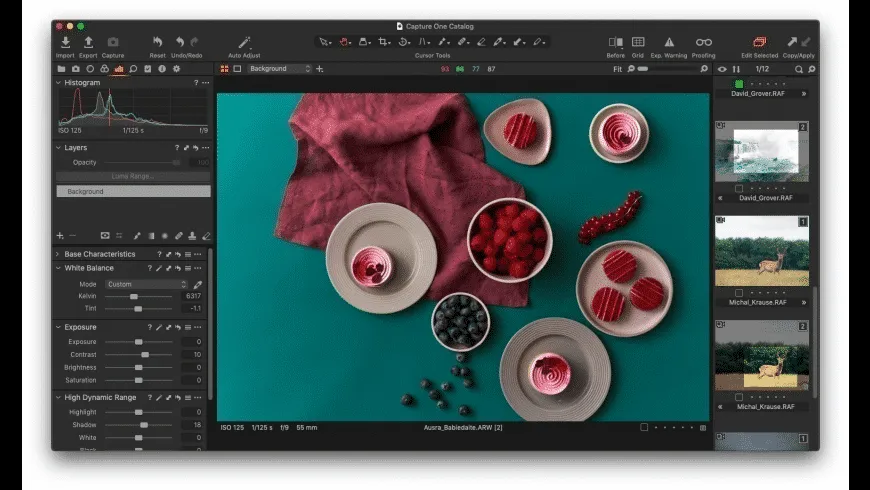This screenshot has width=870, height=490.
Task: Select the Pointer cursor tool
Action: pyautogui.click(x=324, y=42)
